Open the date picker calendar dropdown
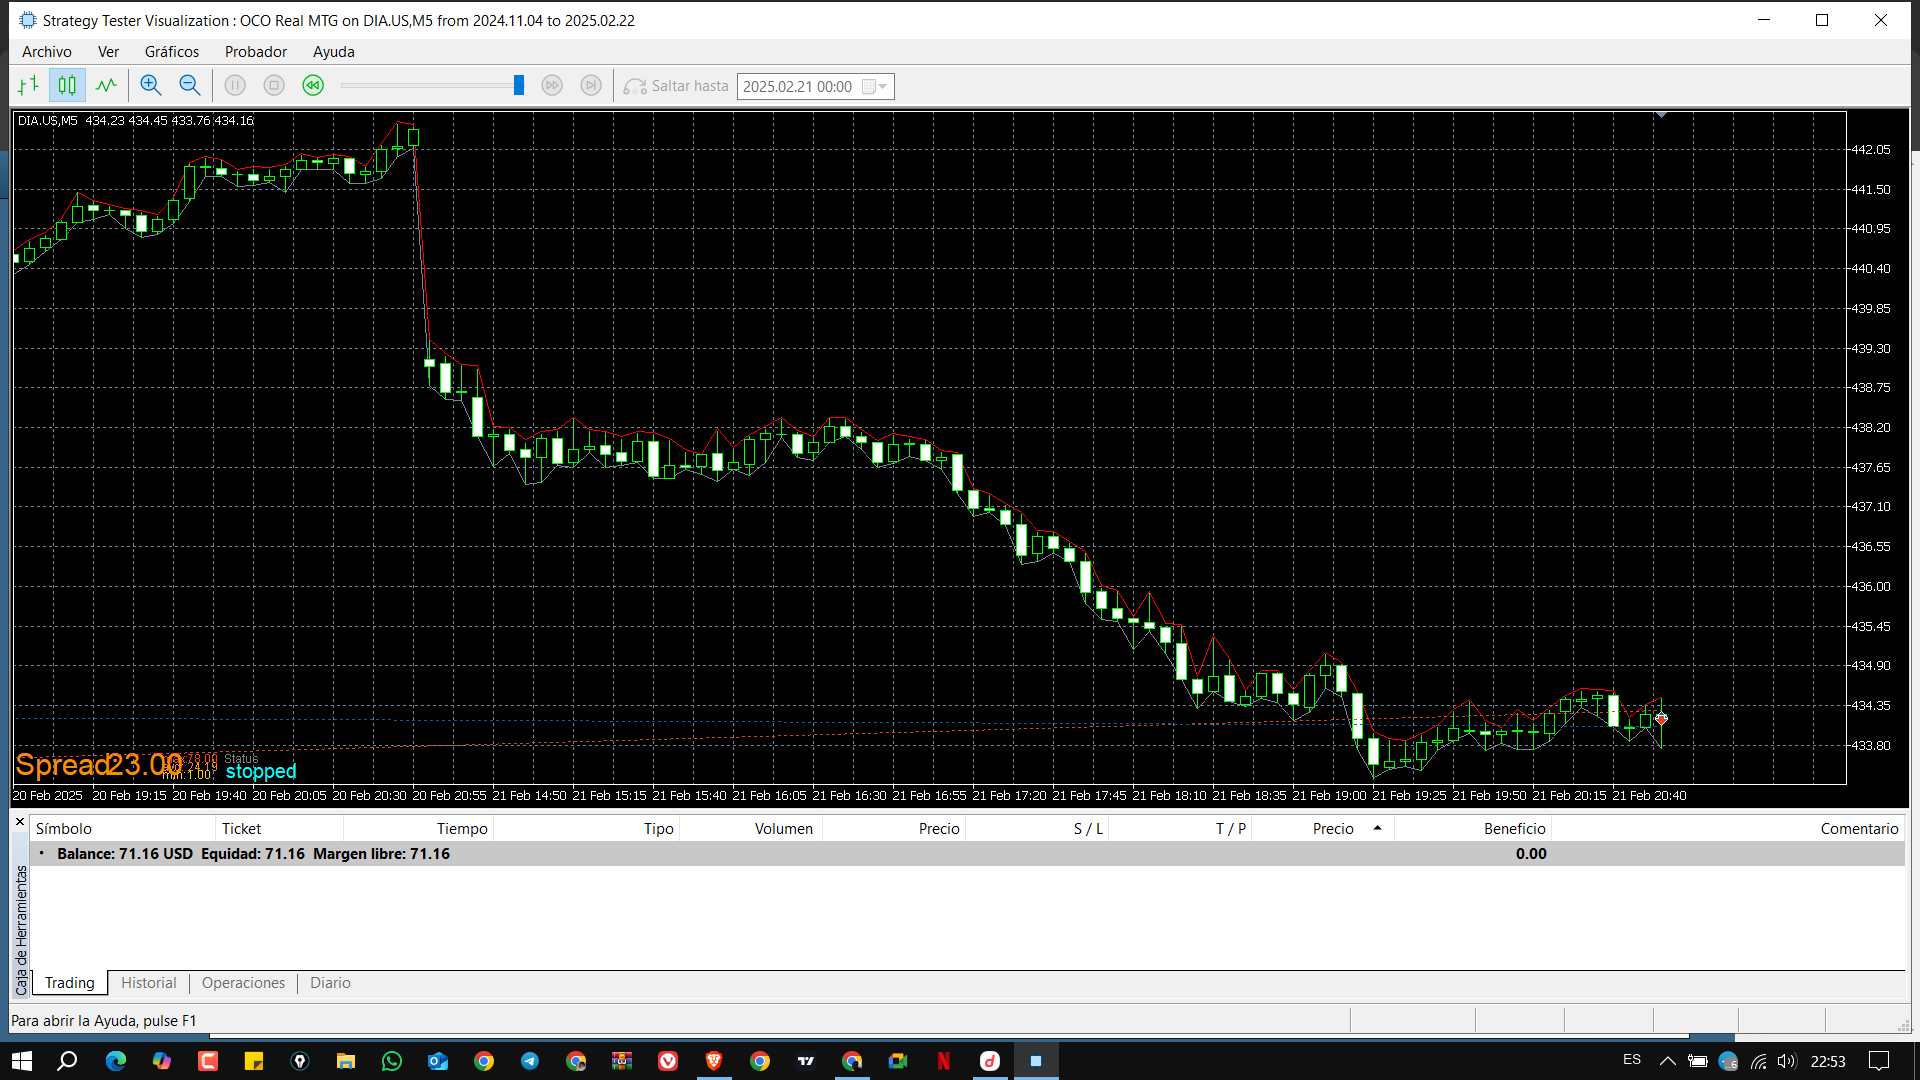Image resolution: width=1920 pixels, height=1080 pixels. [876, 87]
